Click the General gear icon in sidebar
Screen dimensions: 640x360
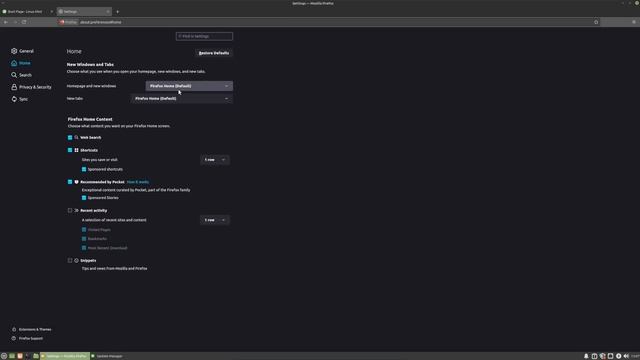point(14,51)
